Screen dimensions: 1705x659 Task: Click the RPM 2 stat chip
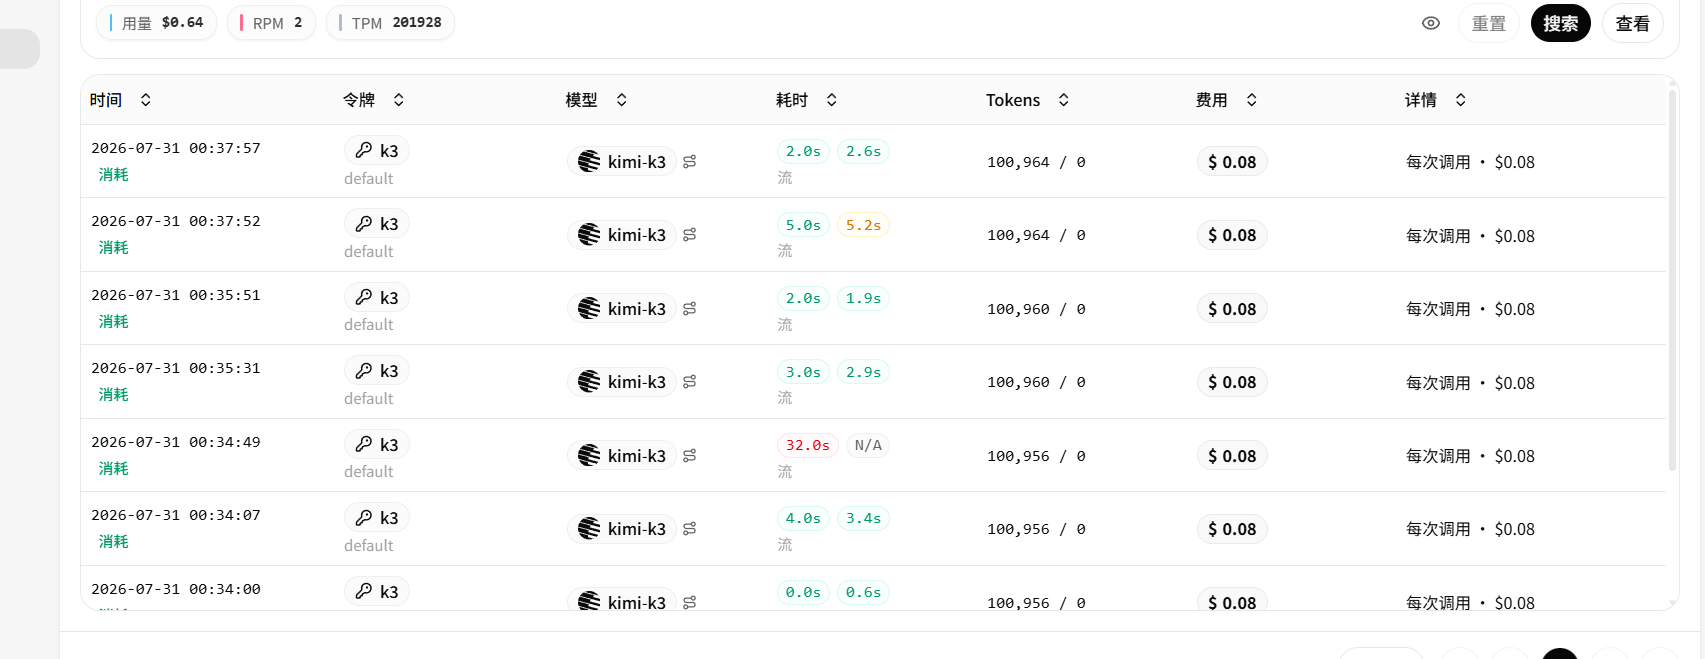point(272,23)
